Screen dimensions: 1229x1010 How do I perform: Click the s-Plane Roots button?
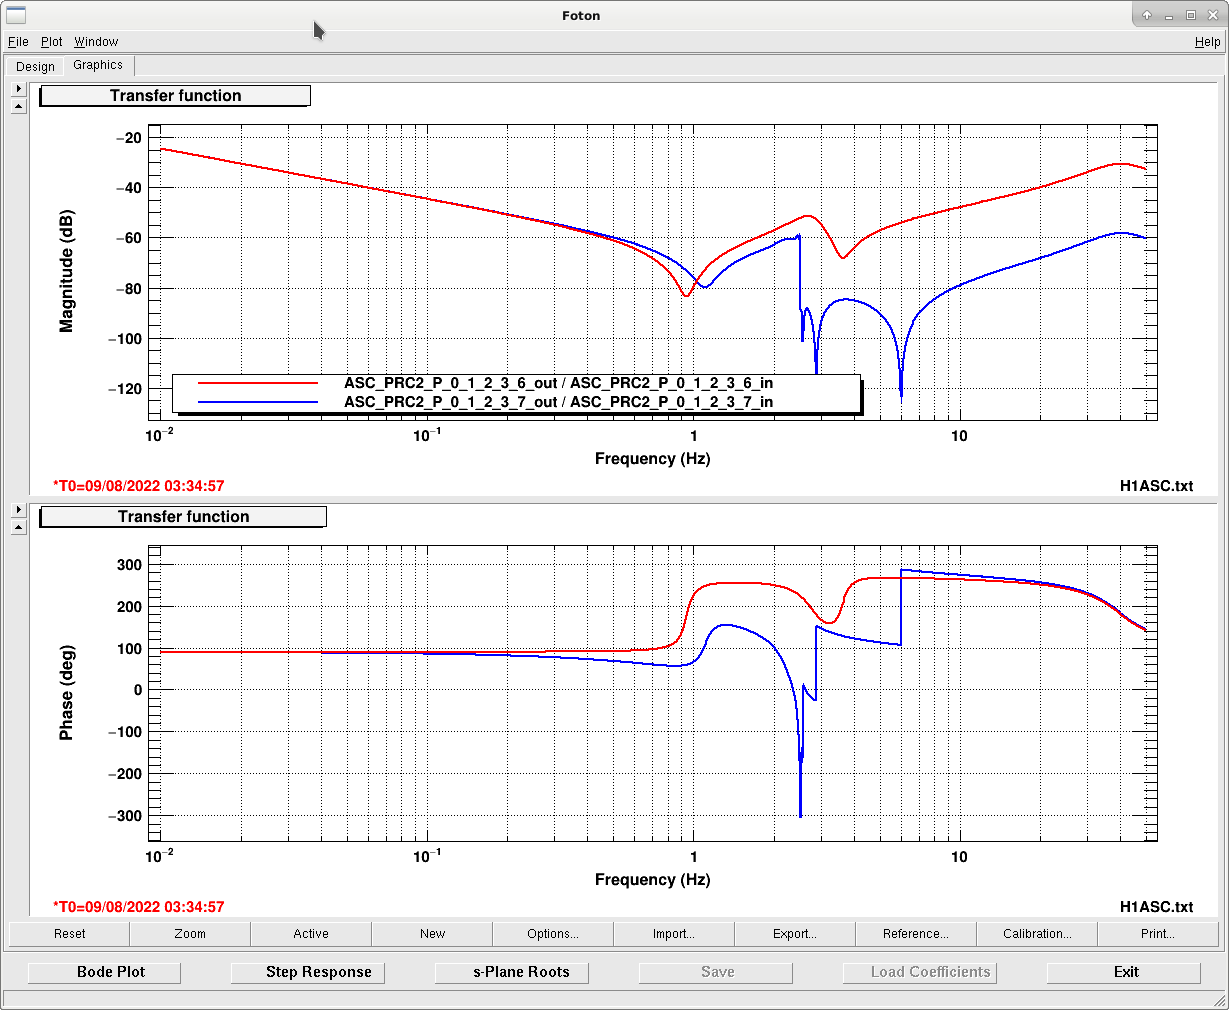pos(521,972)
